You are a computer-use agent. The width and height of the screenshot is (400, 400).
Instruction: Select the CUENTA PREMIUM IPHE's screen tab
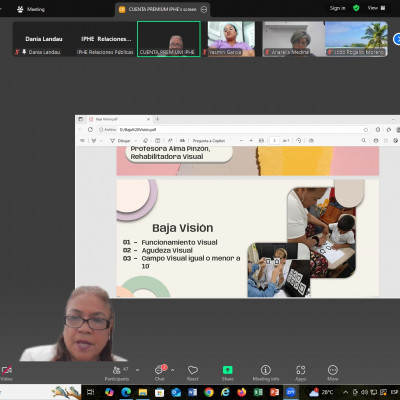click(163, 9)
